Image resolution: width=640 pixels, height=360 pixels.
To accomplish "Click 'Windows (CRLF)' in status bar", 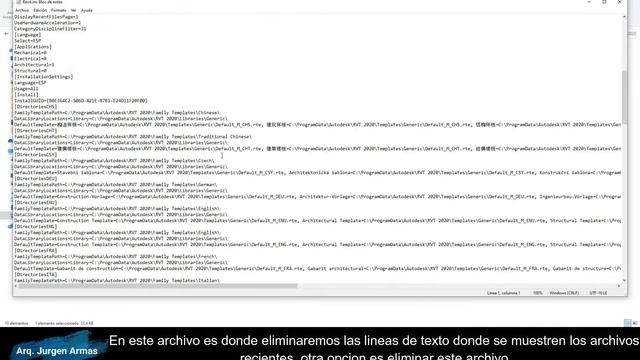I will coord(564,293).
